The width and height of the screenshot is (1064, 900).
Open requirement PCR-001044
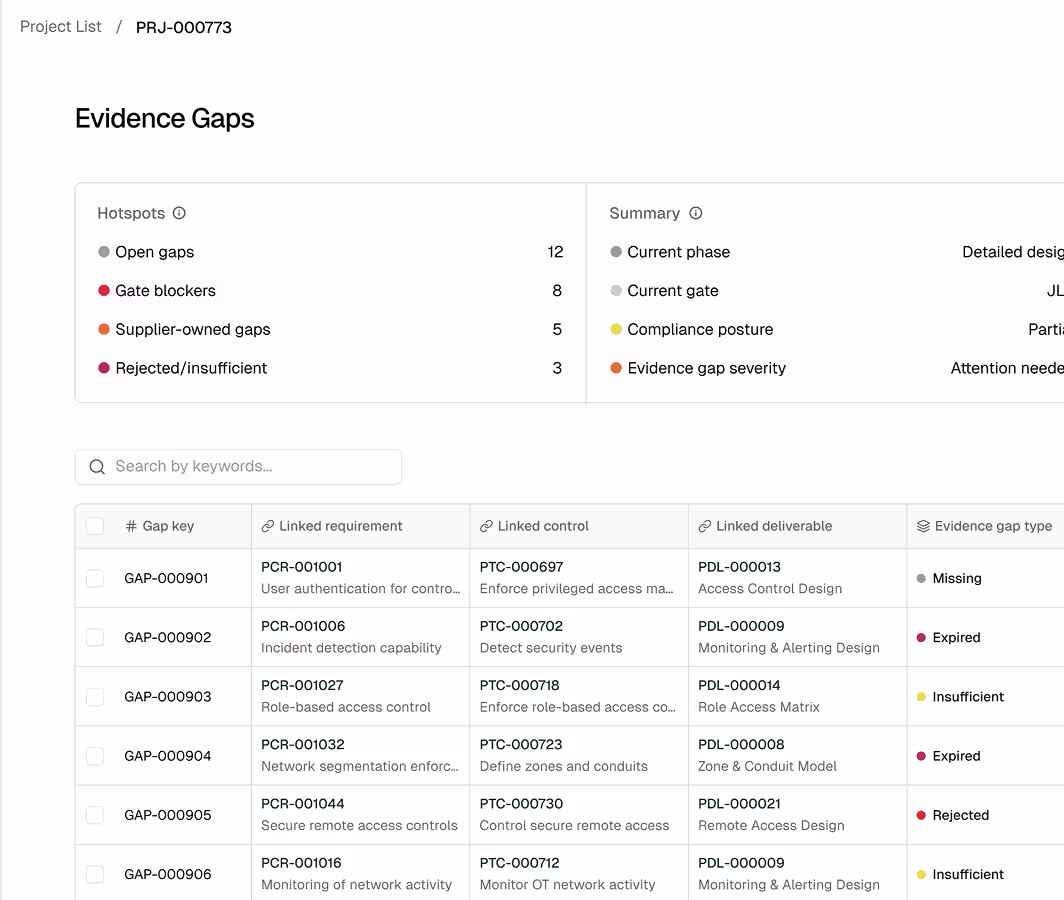(303, 804)
